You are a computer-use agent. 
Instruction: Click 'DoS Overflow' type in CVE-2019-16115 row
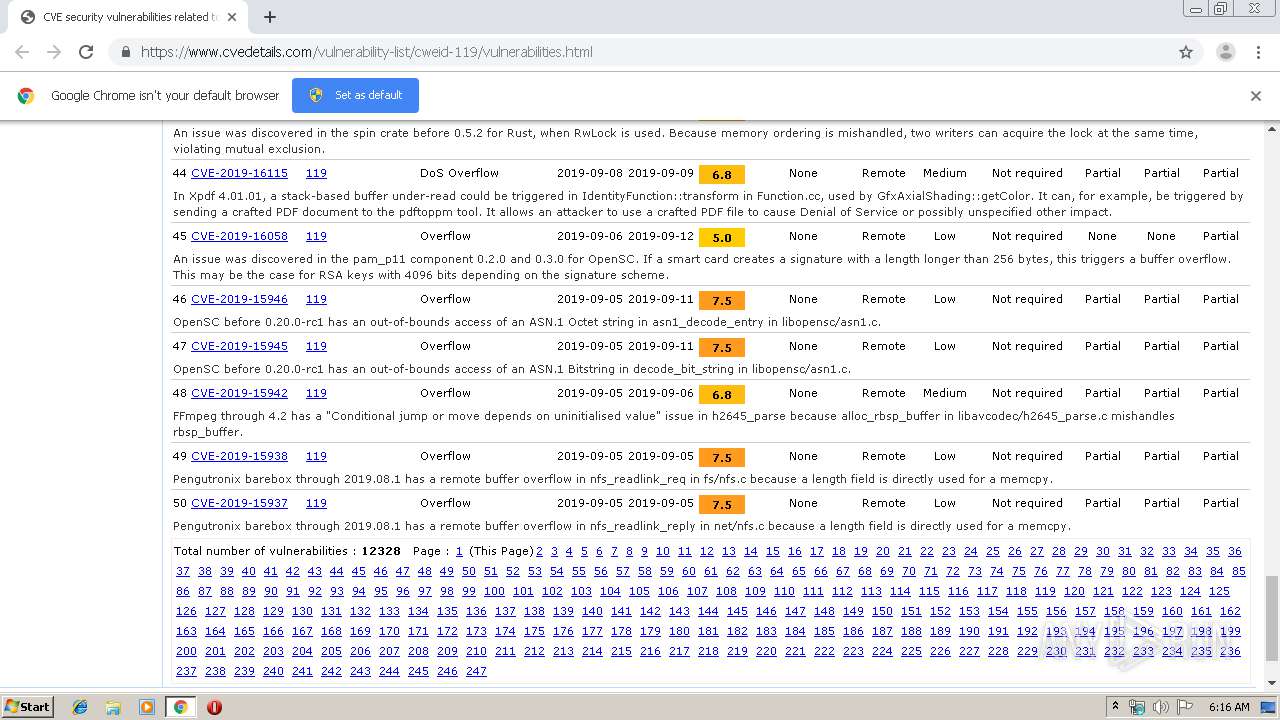point(459,173)
